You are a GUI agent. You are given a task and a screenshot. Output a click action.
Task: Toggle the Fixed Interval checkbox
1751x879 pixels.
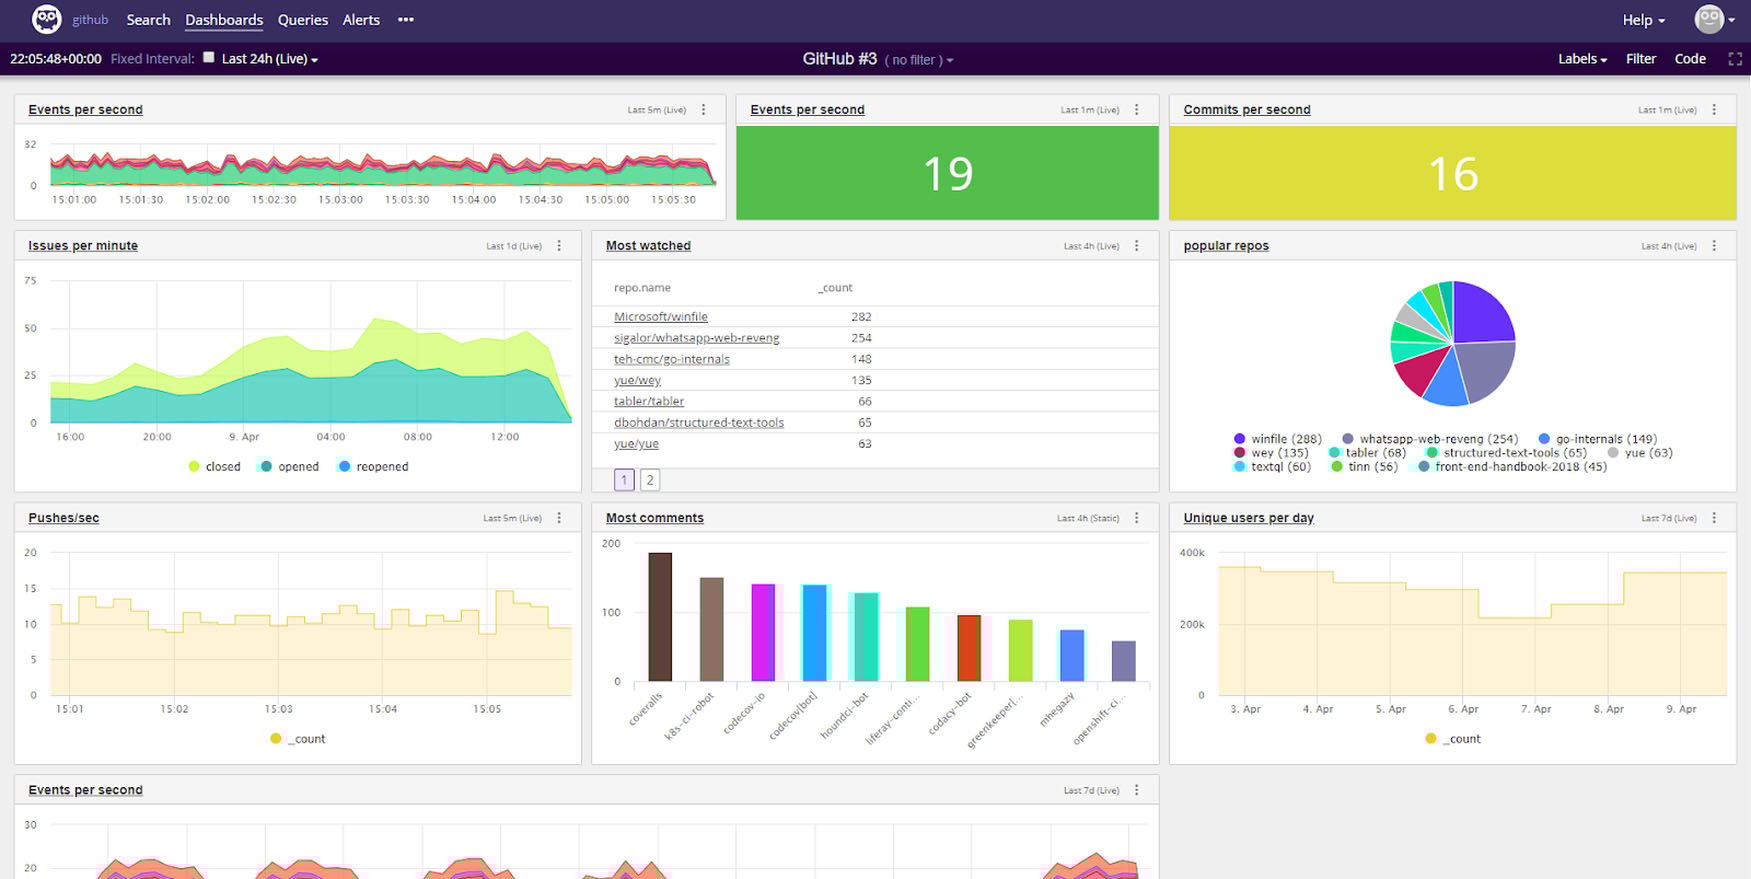point(209,58)
